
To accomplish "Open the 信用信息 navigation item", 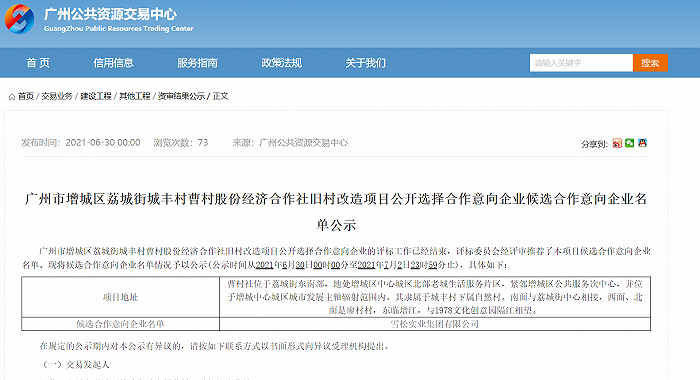I will [113, 63].
